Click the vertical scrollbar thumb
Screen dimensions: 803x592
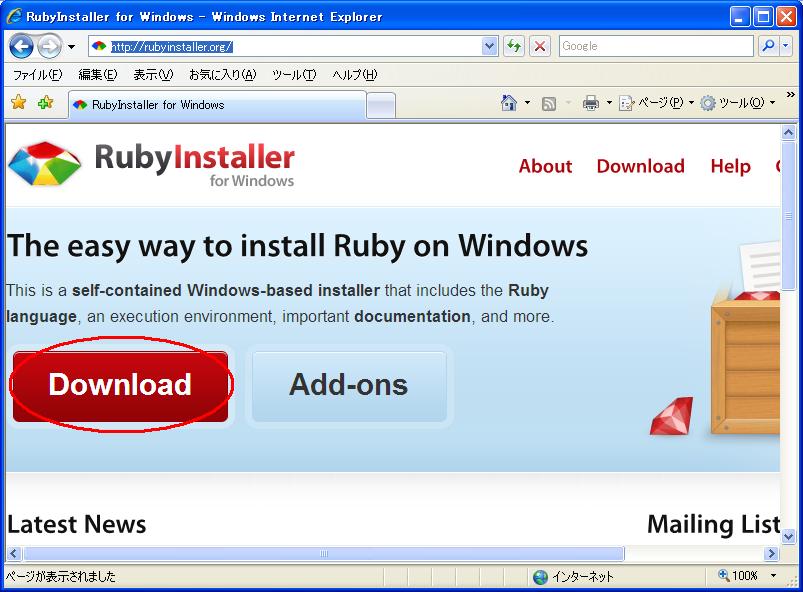(x=789, y=216)
